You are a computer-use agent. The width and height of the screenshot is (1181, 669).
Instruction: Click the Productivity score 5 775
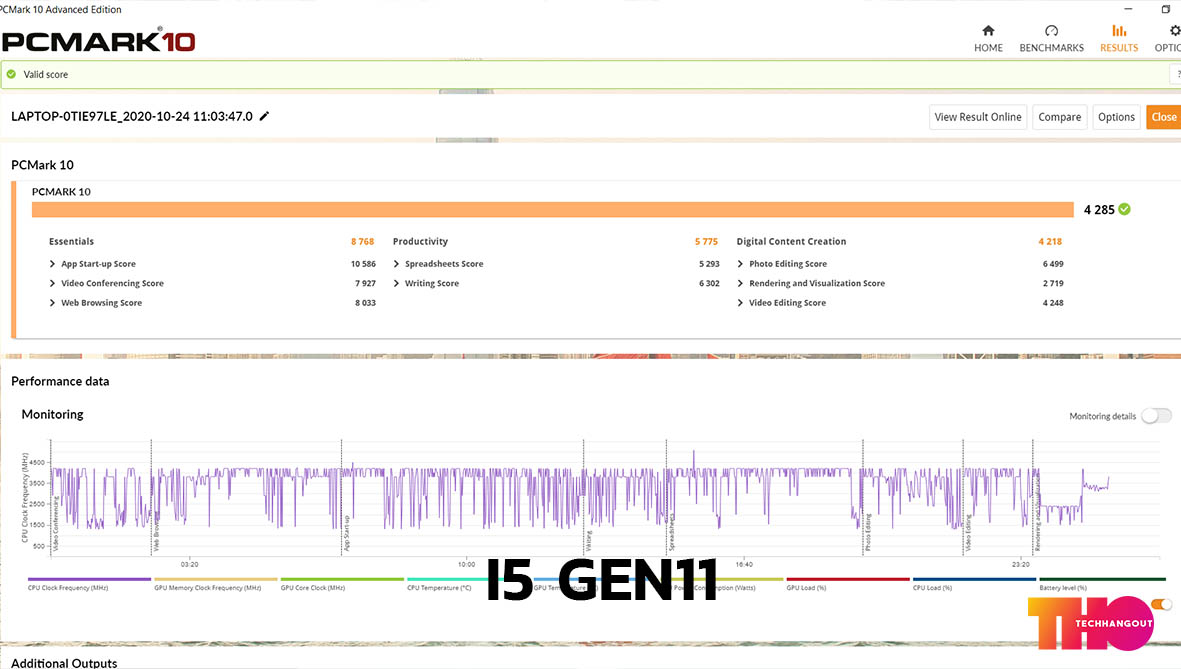coord(706,241)
